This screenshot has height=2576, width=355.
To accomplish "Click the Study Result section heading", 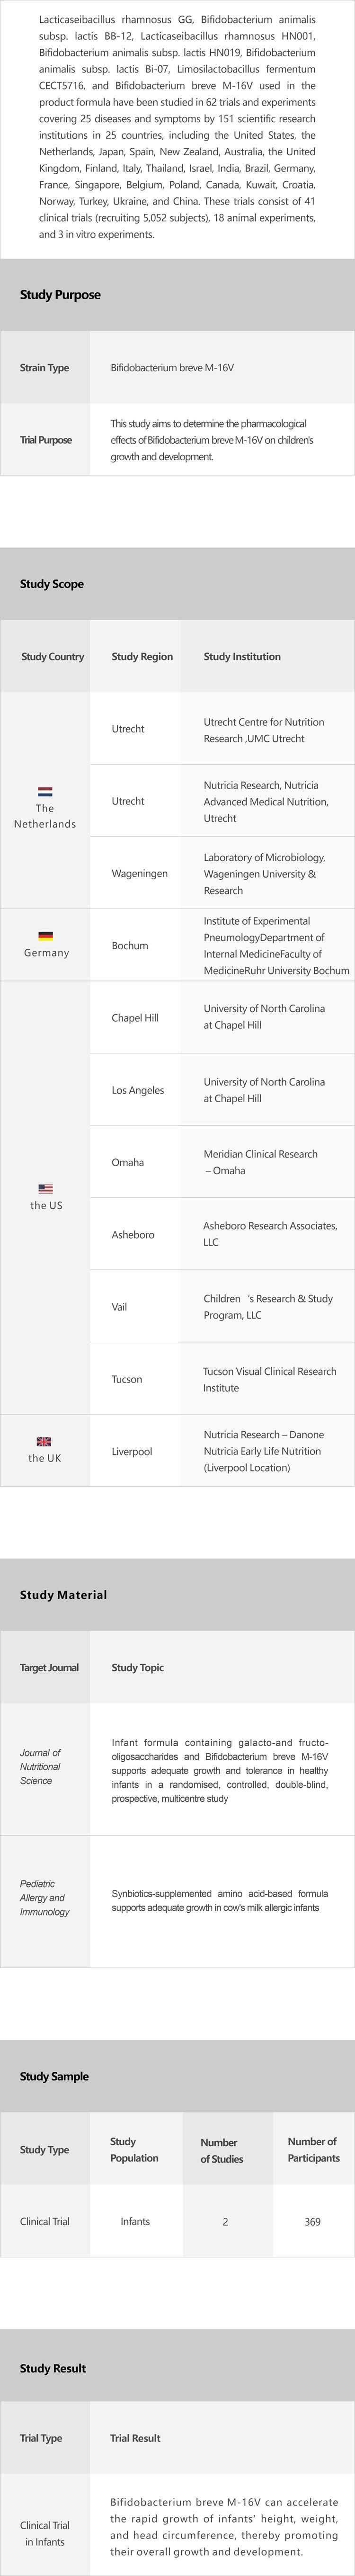I will tap(53, 2368).
